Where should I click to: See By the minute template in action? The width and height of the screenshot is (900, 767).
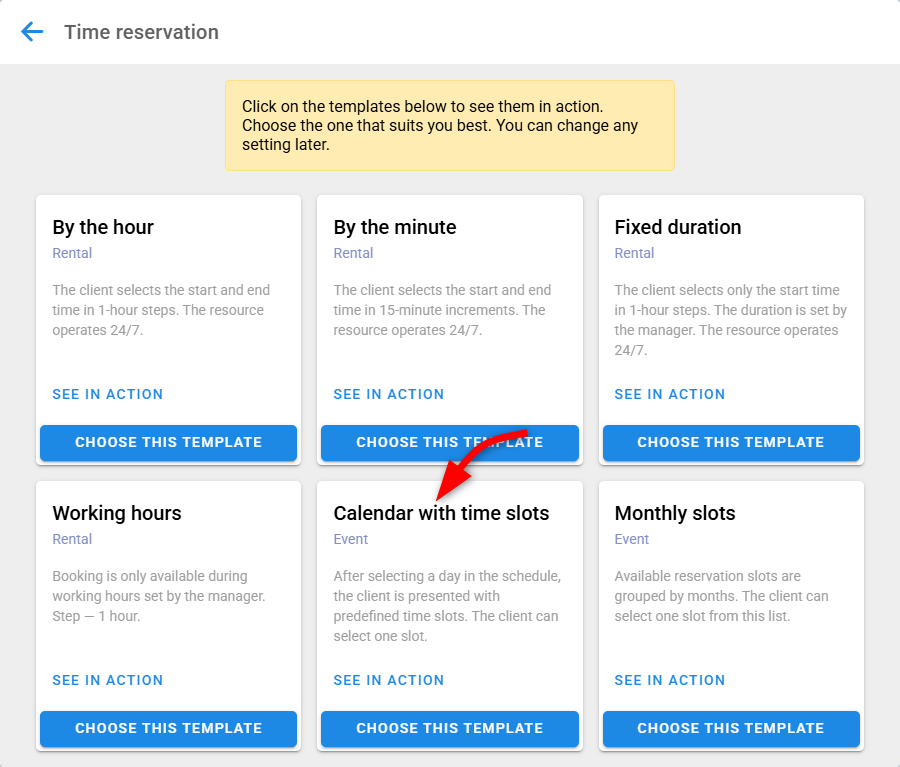pyautogui.click(x=388, y=394)
